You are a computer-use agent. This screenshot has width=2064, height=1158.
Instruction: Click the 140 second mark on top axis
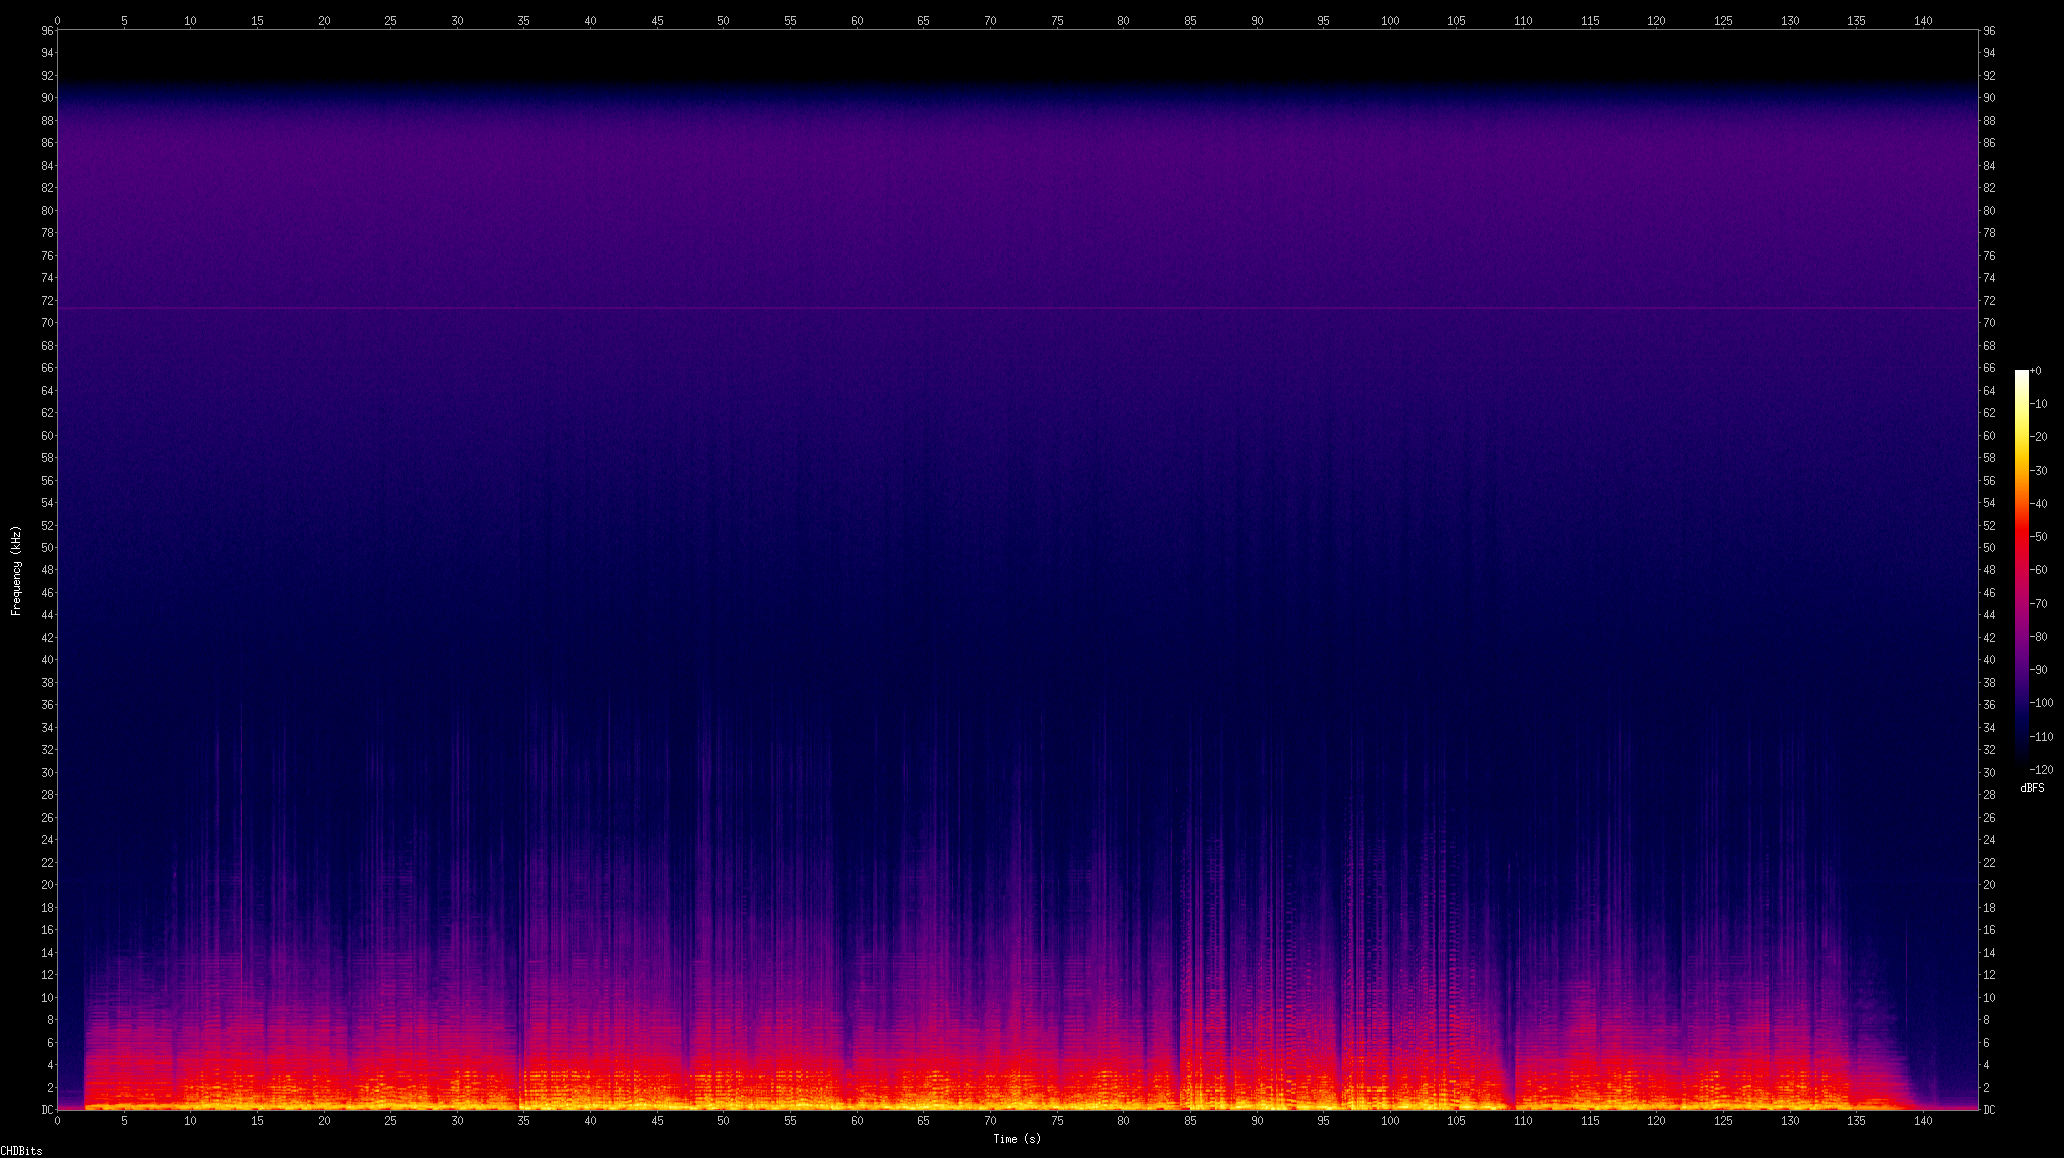tap(1923, 20)
